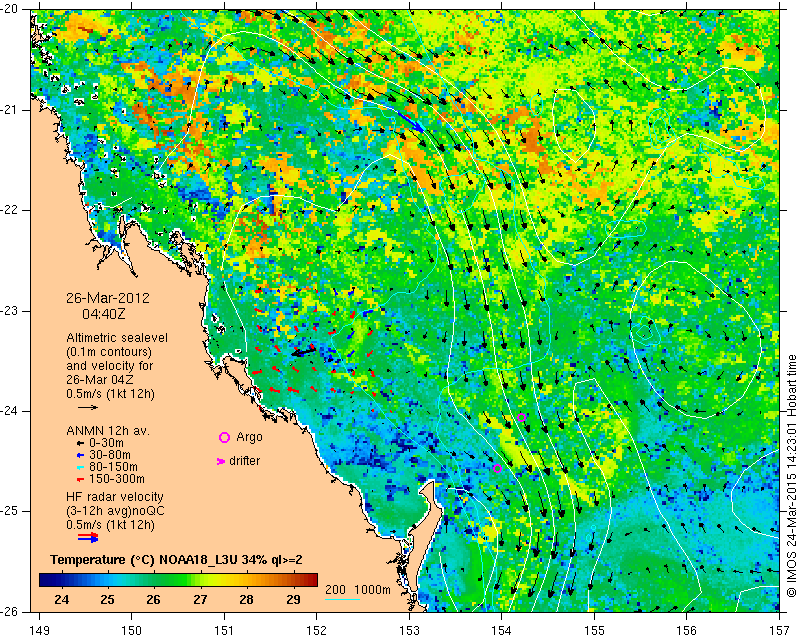Screen dimensions: 800x640
Task: Click the 'Argo' legend label
Action: (249, 437)
